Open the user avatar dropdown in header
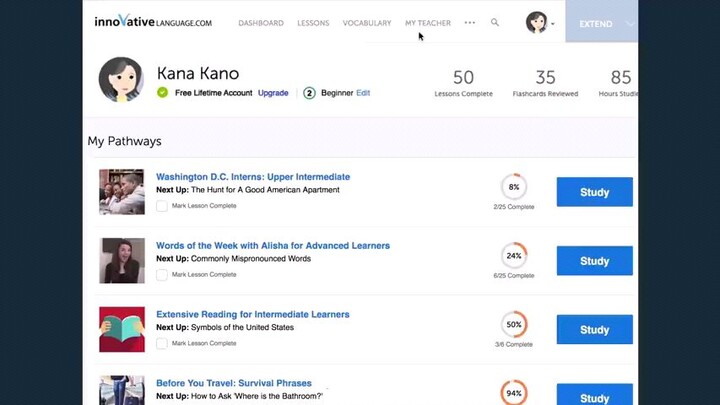 [x=540, y=23]
